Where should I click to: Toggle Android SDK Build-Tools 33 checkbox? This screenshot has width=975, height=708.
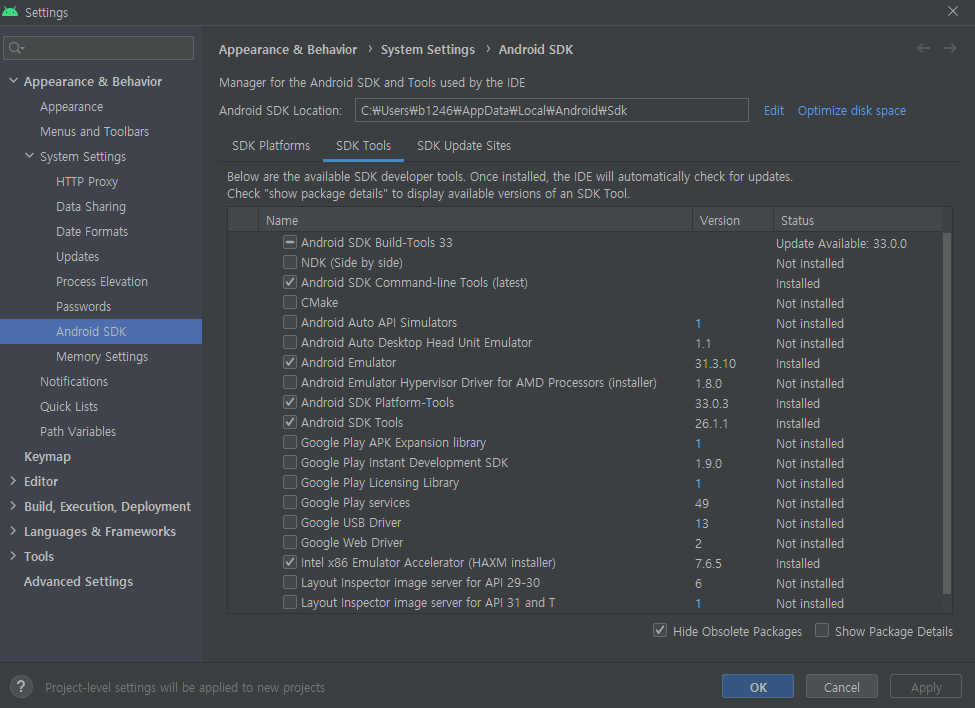[x=290, y=242]
